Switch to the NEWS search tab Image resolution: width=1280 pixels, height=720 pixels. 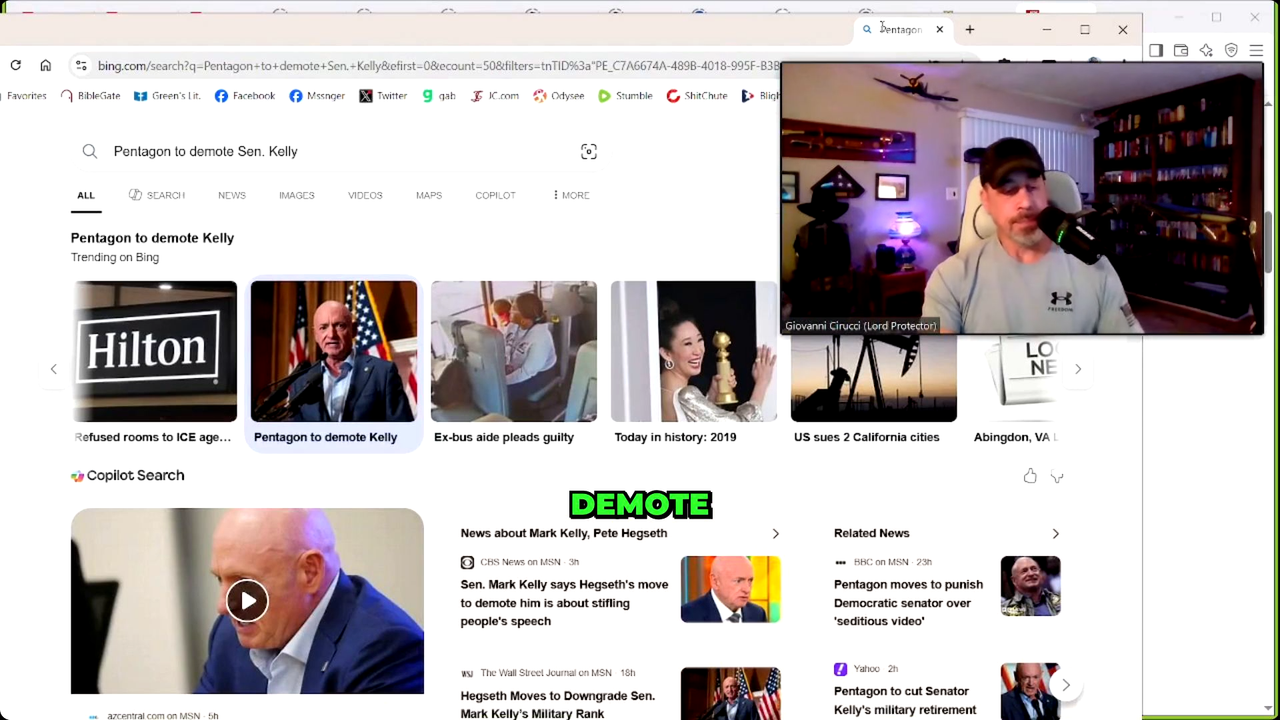tap(231, 195)
